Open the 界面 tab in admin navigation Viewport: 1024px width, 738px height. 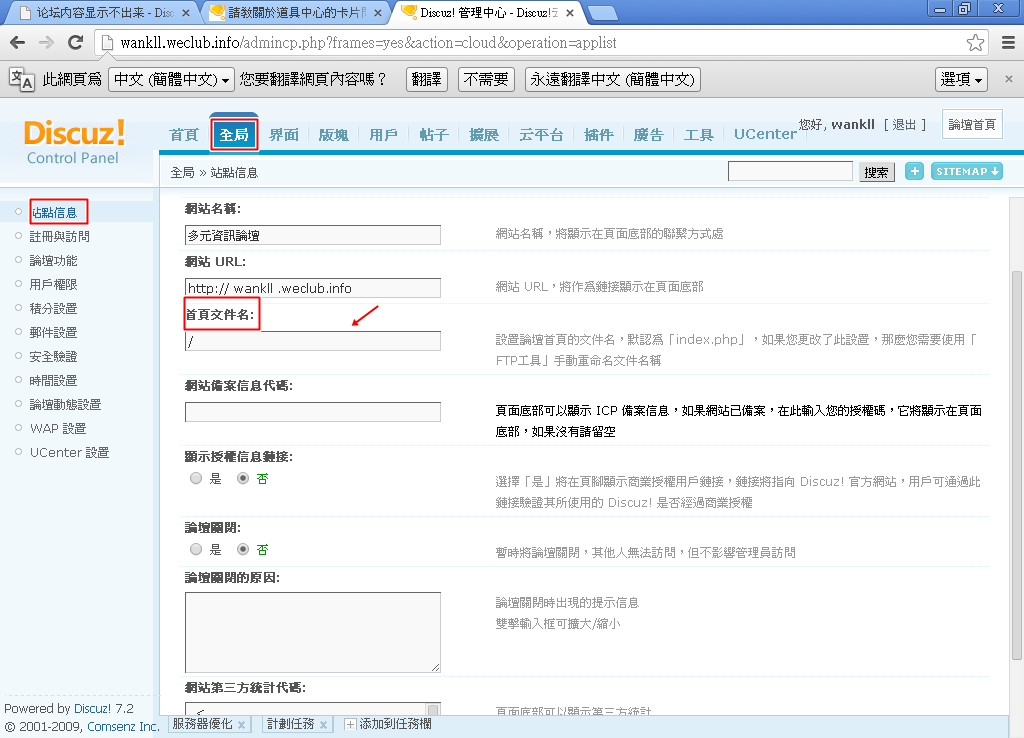pos(284,135)
